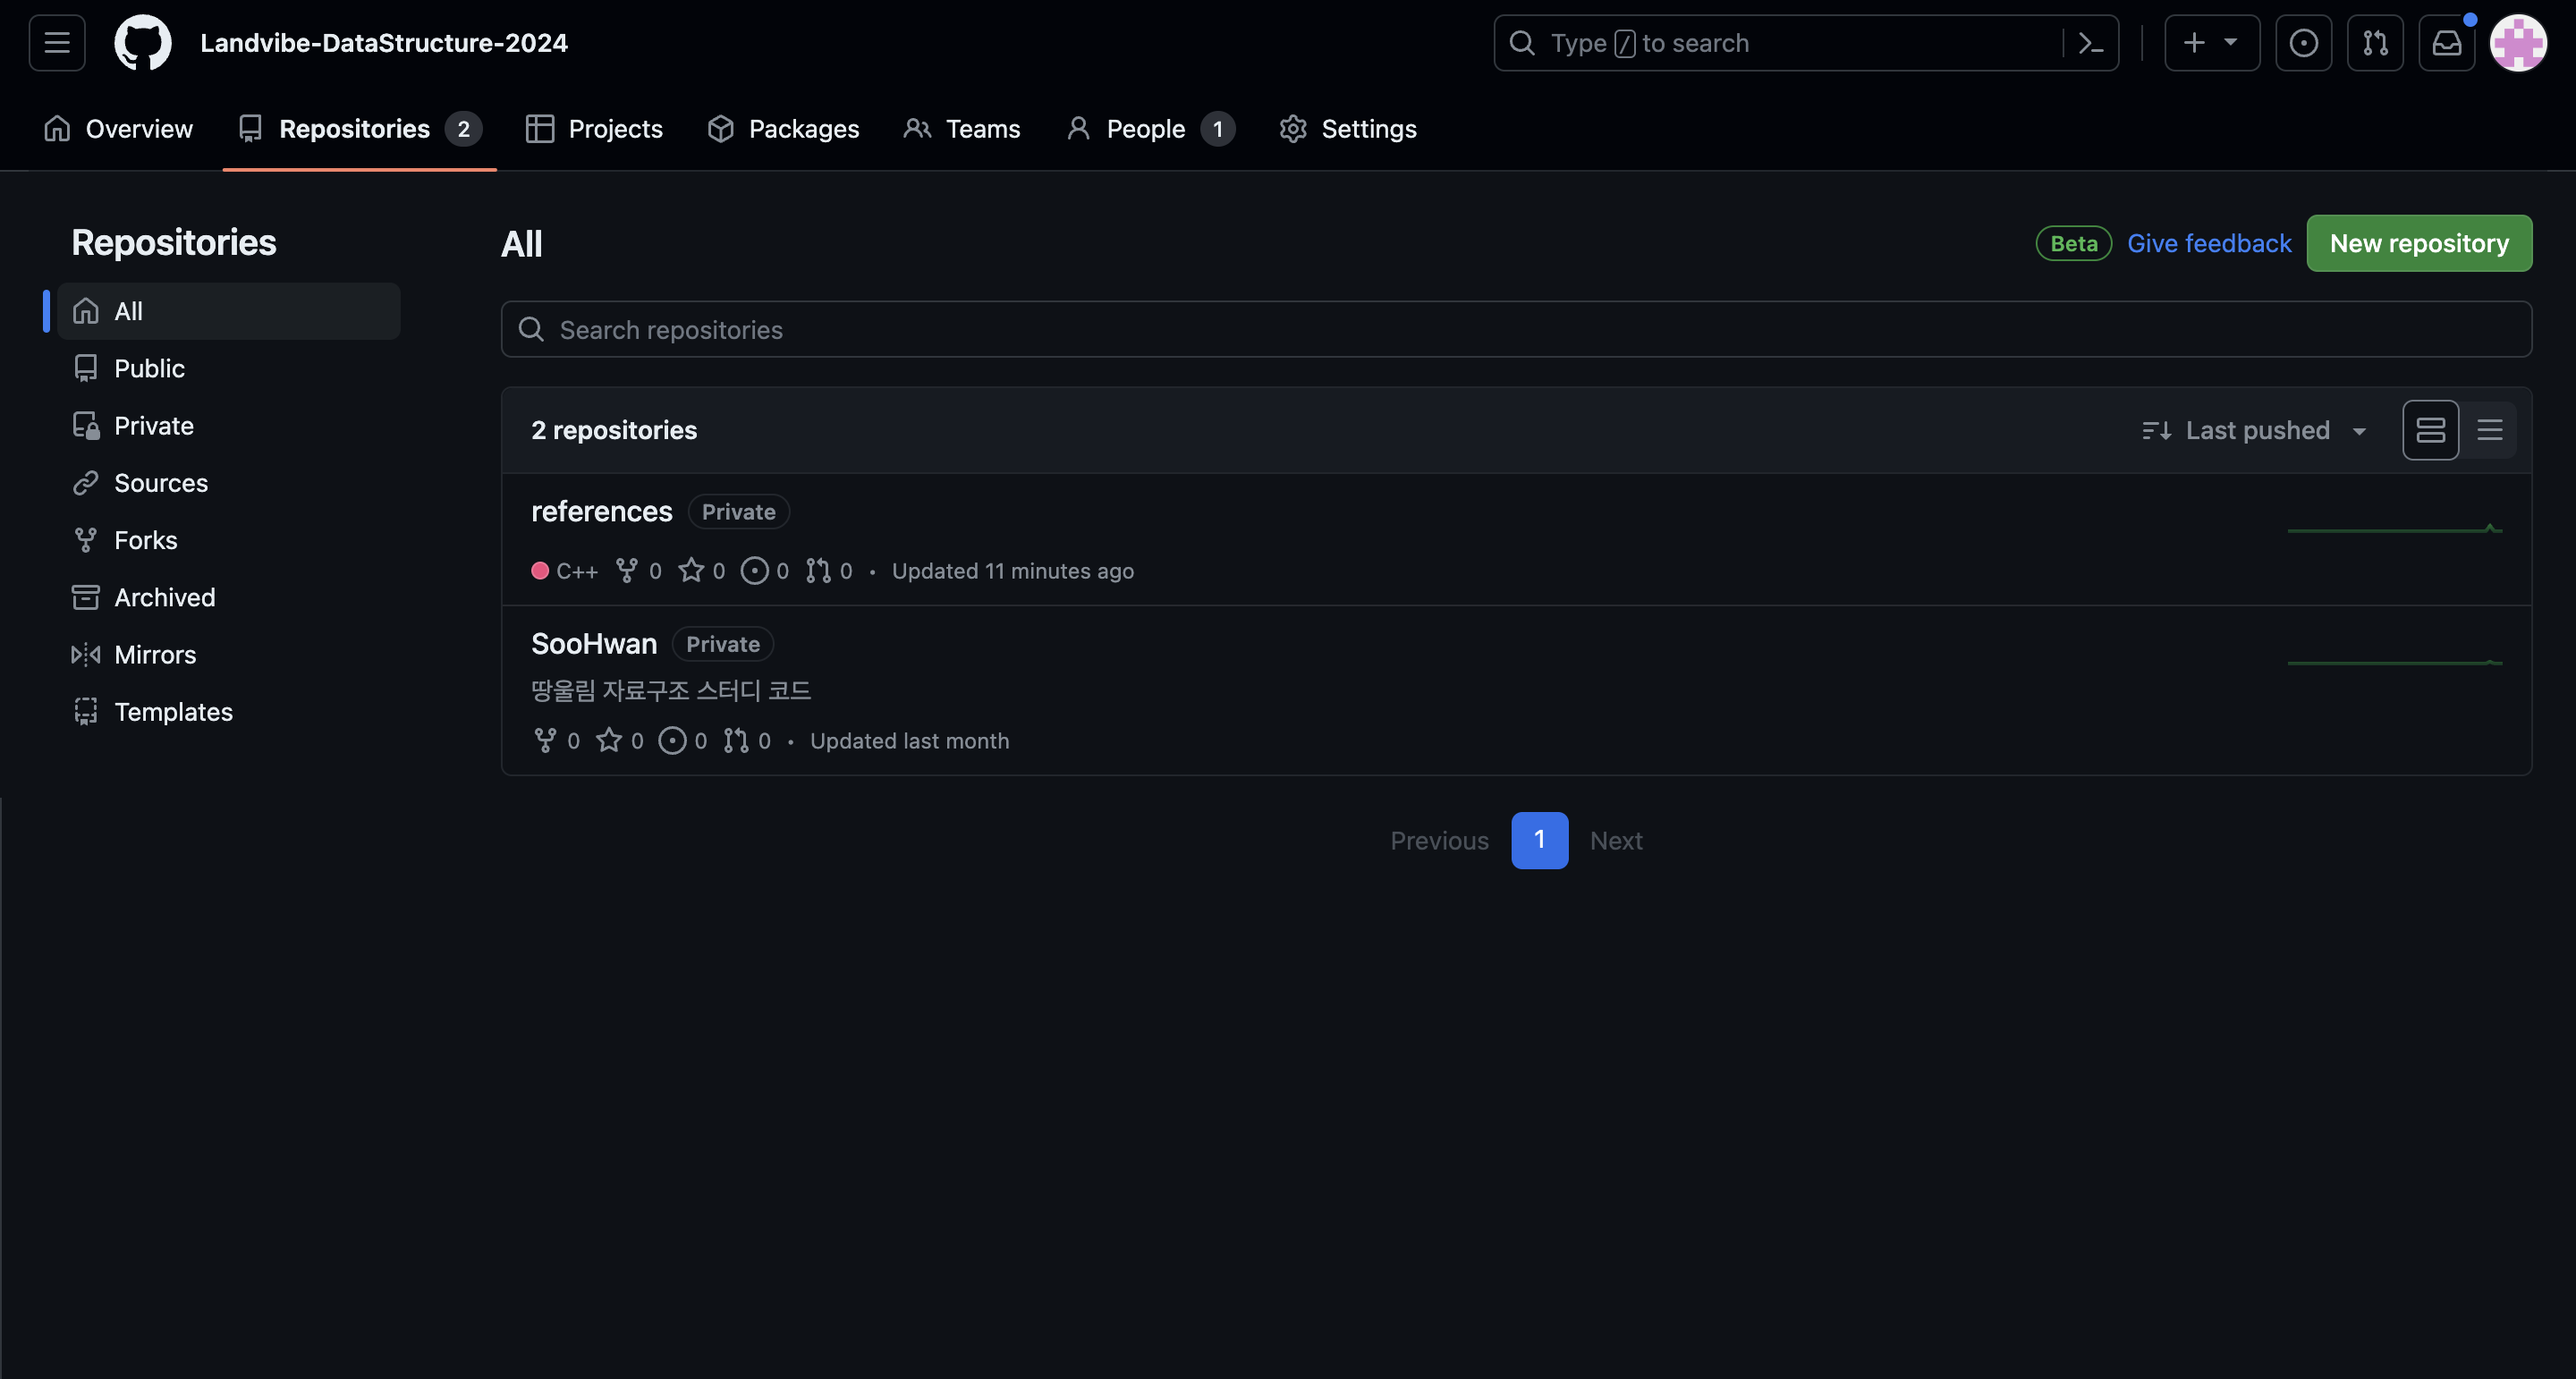Filter by Forks in sidebar
The width and height of the screenshot is (2576, 1379).
pyautogui.click(x=229, y=540)
